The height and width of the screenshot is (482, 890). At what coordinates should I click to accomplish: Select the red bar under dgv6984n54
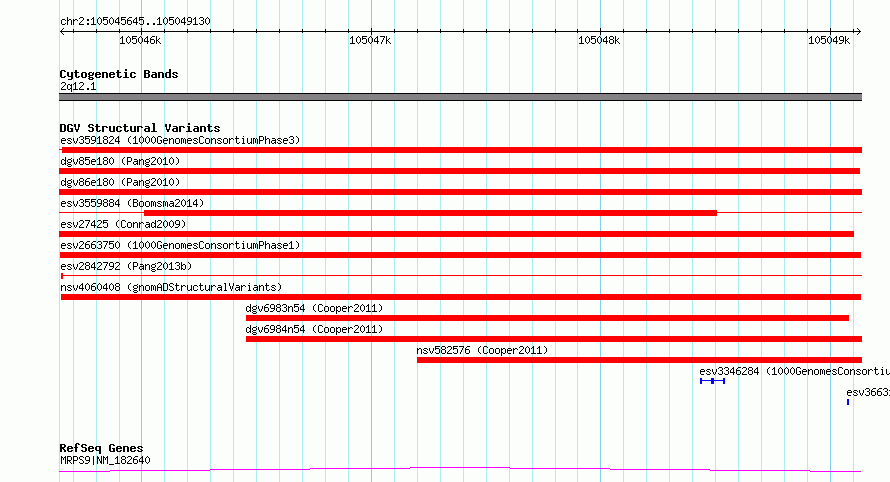coord(554,339)
